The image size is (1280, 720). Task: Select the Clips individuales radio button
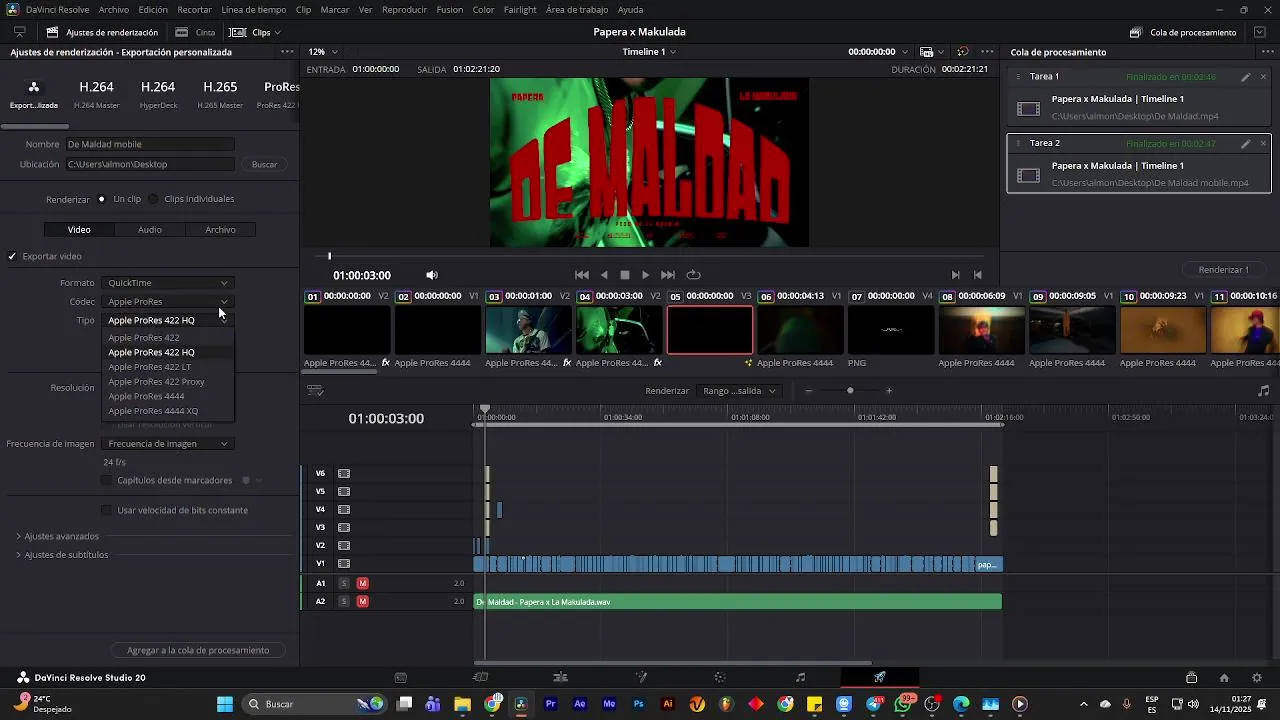[x=153, y=199]
